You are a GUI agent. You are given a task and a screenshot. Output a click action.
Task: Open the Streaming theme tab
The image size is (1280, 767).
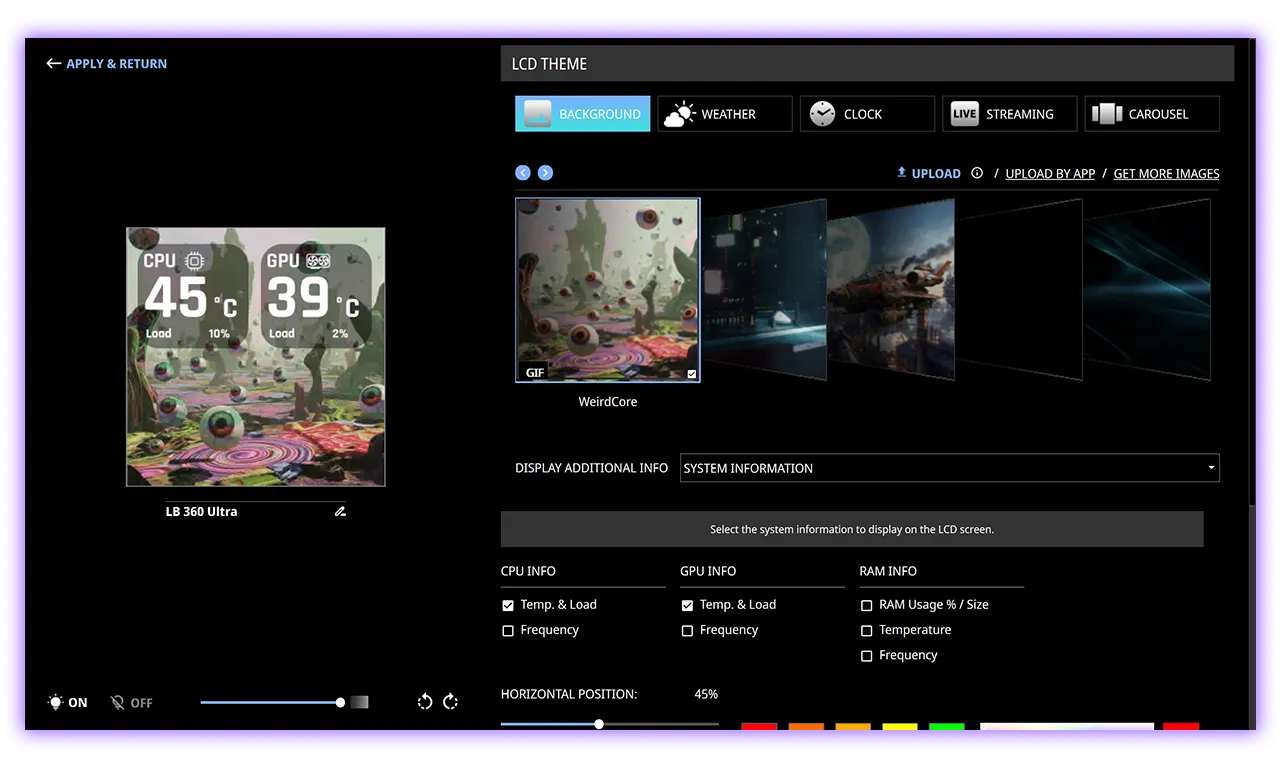(x=1009, y=114)
